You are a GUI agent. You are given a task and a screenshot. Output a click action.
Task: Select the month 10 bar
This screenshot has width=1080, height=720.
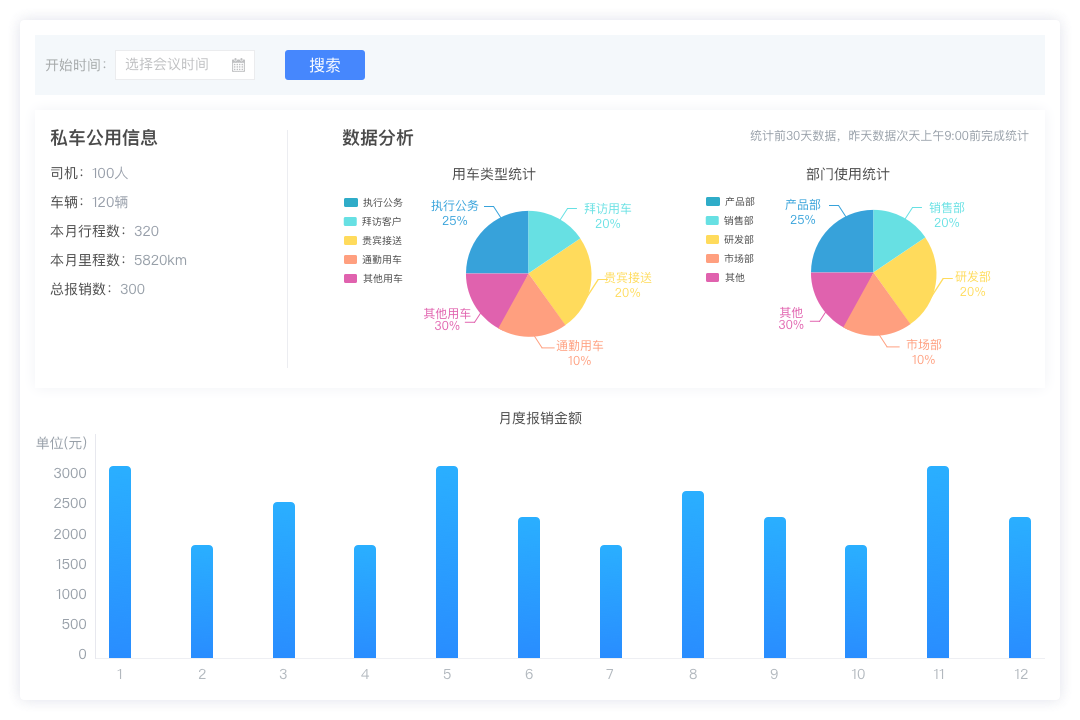pyautogui.click(x=856, y=601)
